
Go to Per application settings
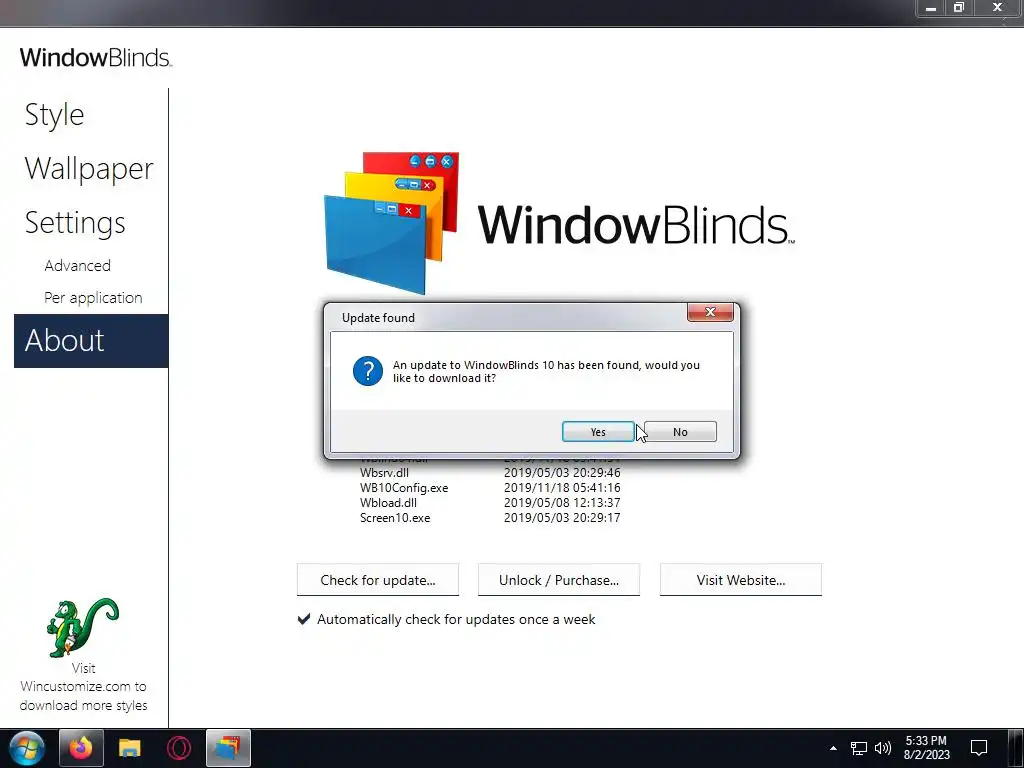click(x=93, y=298)
